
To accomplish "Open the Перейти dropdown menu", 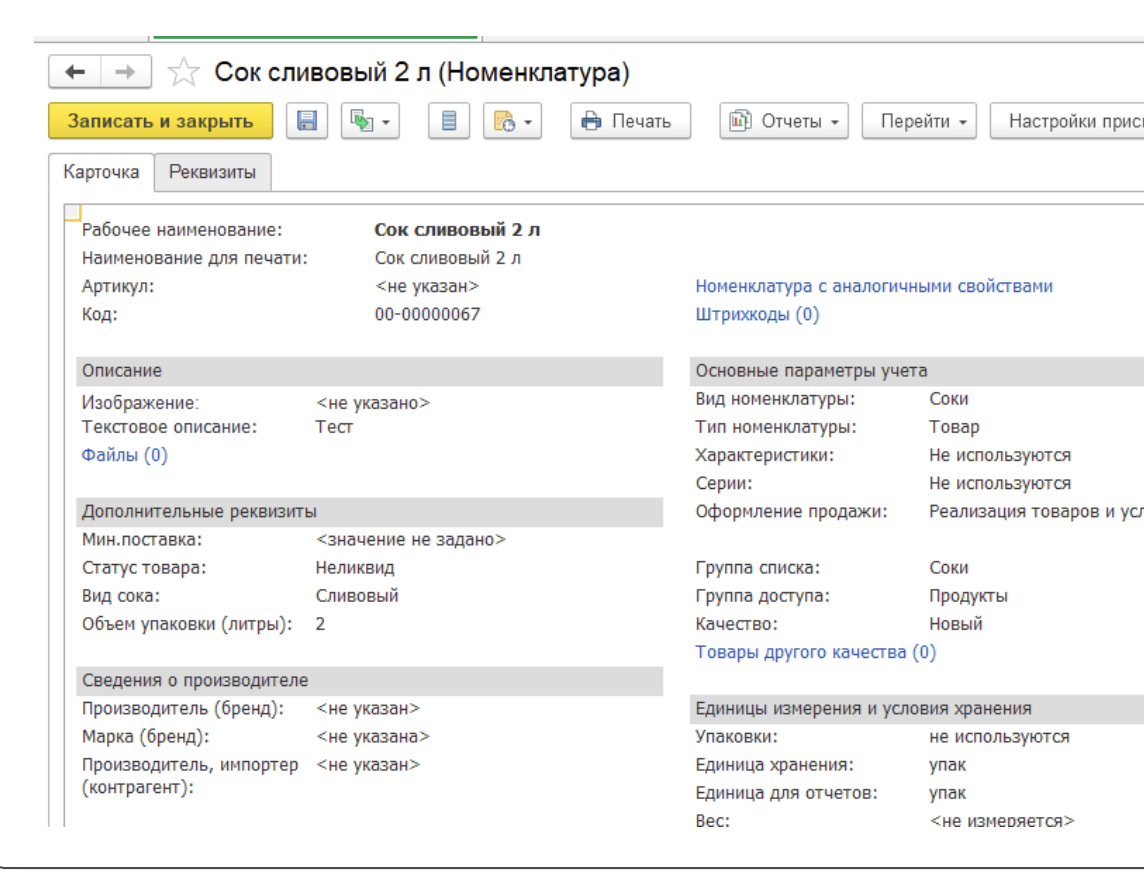I will (918, 121).
